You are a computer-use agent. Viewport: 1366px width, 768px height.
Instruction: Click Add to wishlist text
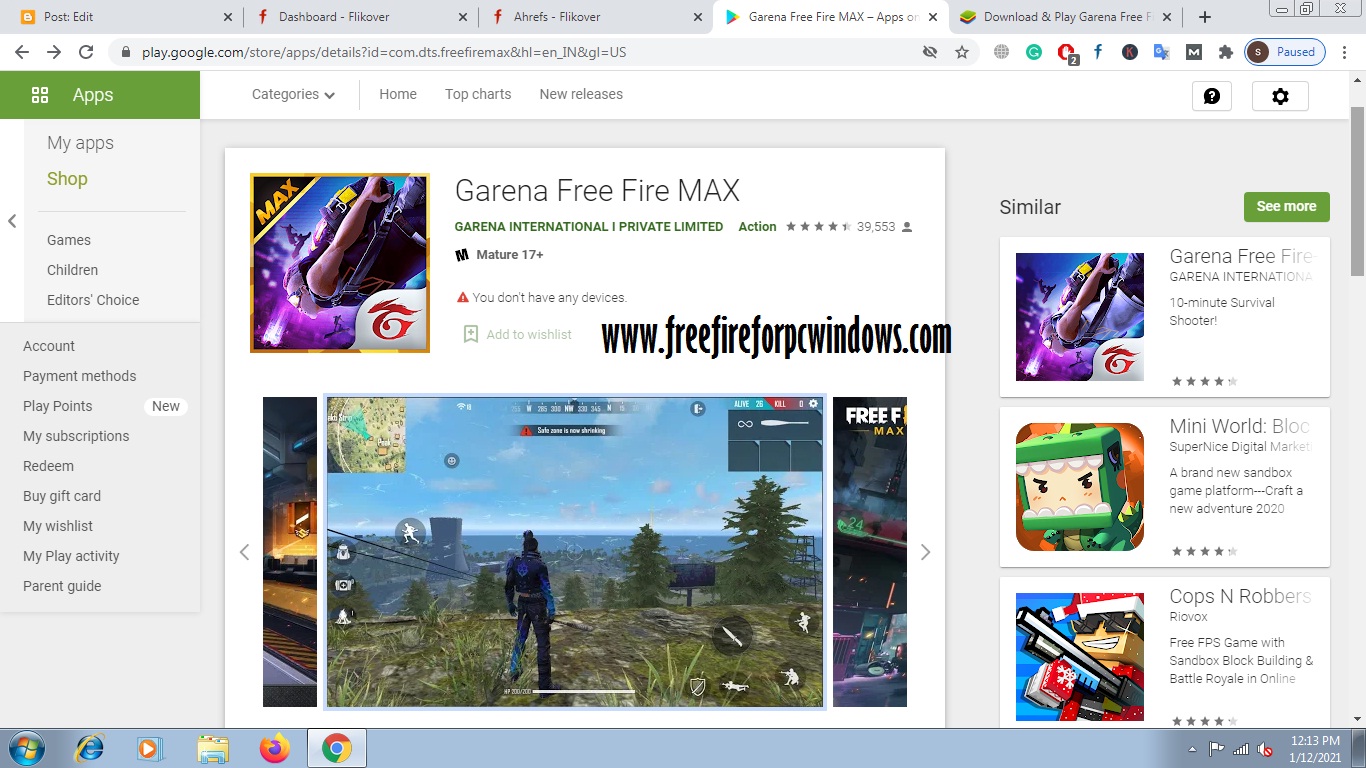pyautogui.click(x=529, y=334)
